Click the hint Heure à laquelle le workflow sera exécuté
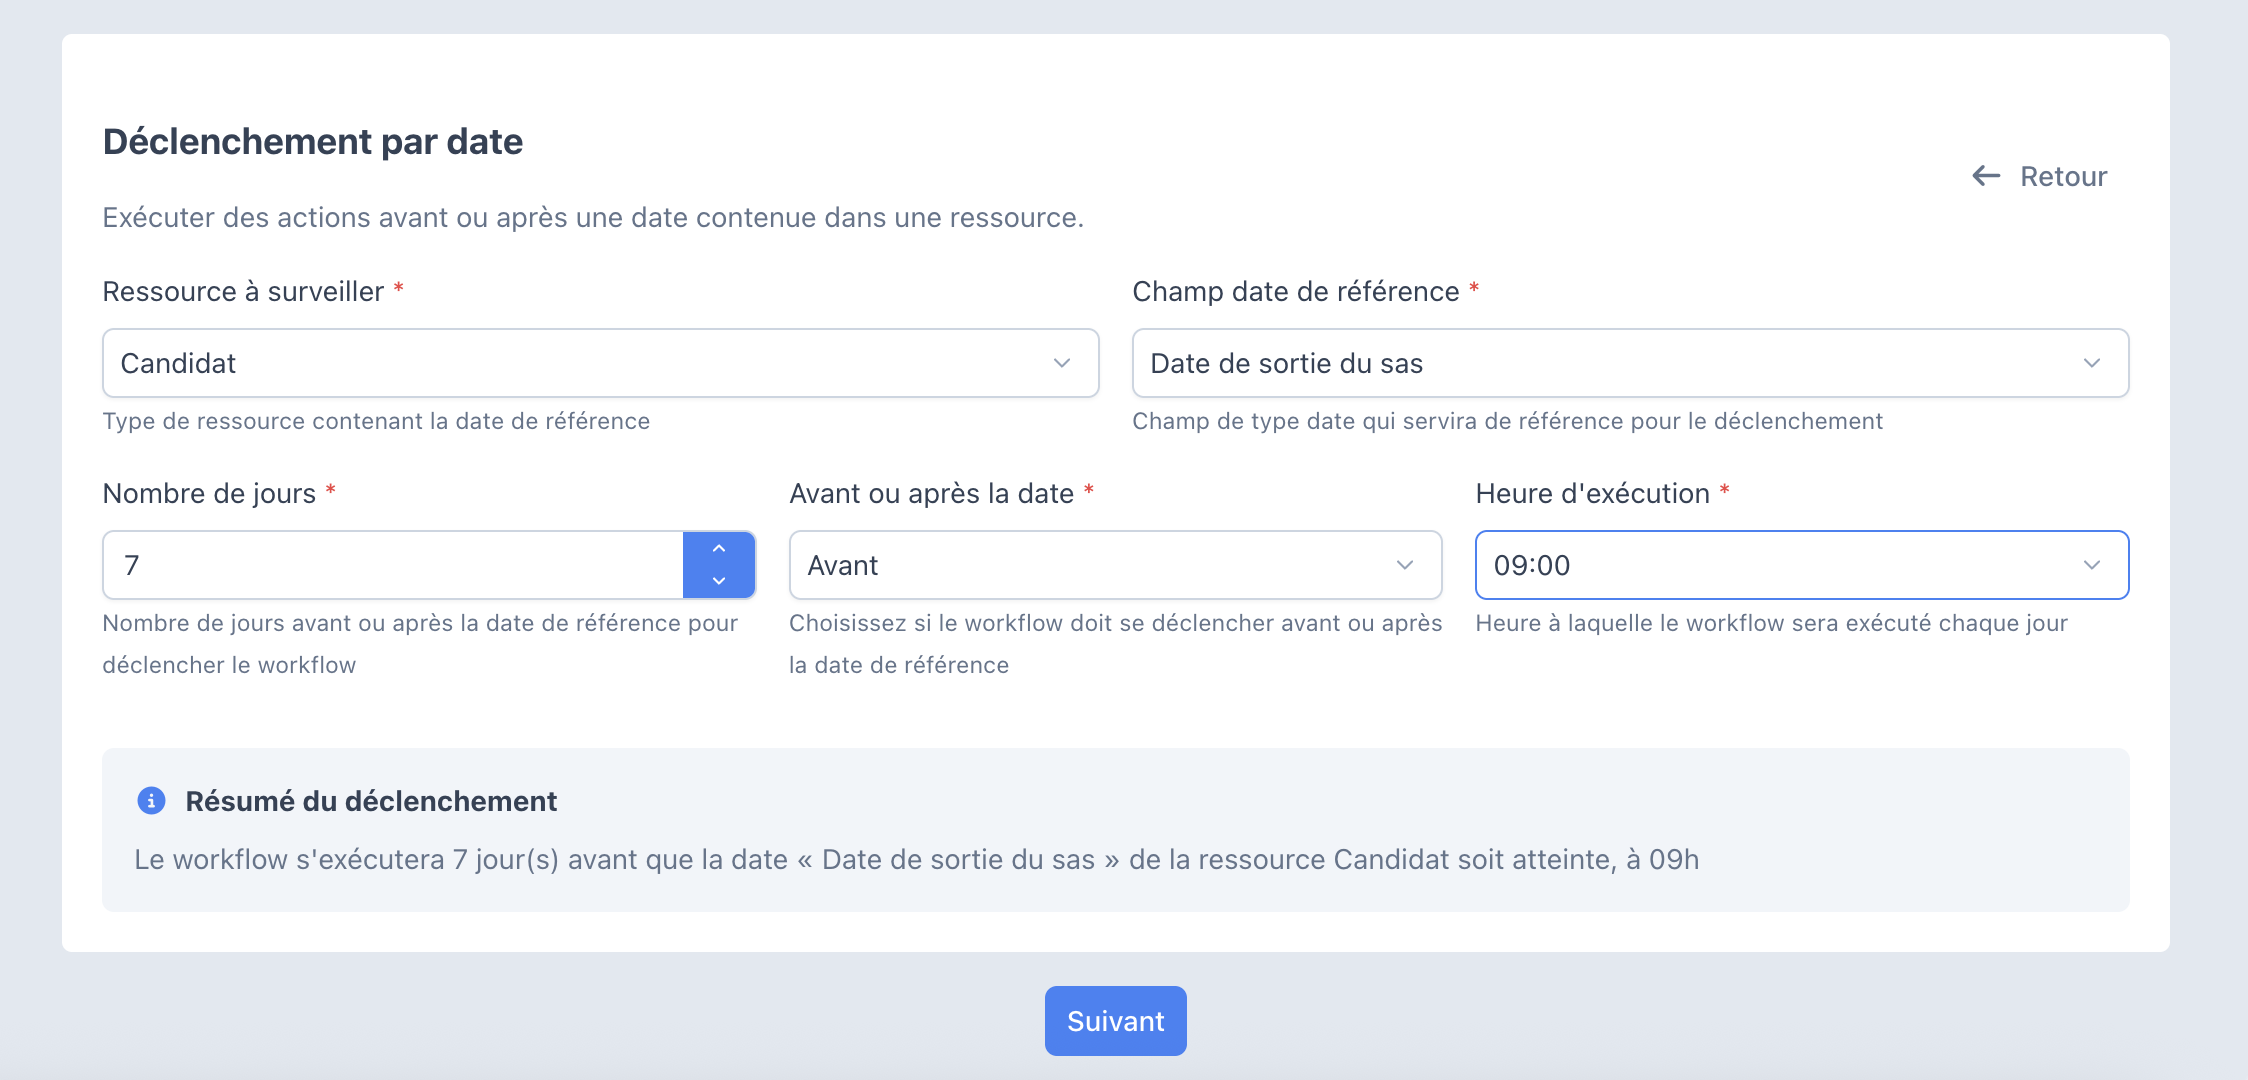2248x1080 pixels. (x=1772, y=623)
